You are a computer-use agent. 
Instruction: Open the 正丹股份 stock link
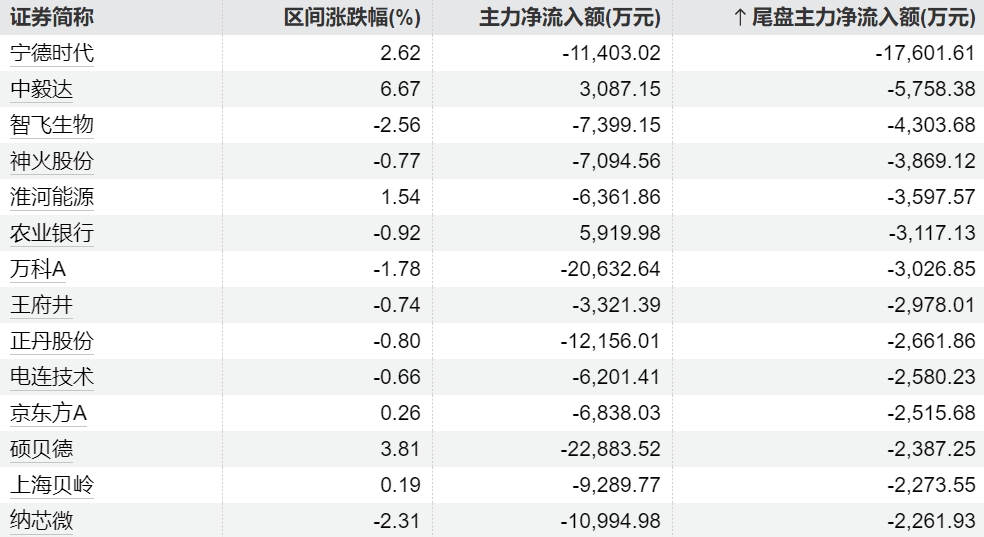pyautogui.click(x=52, y=341)
